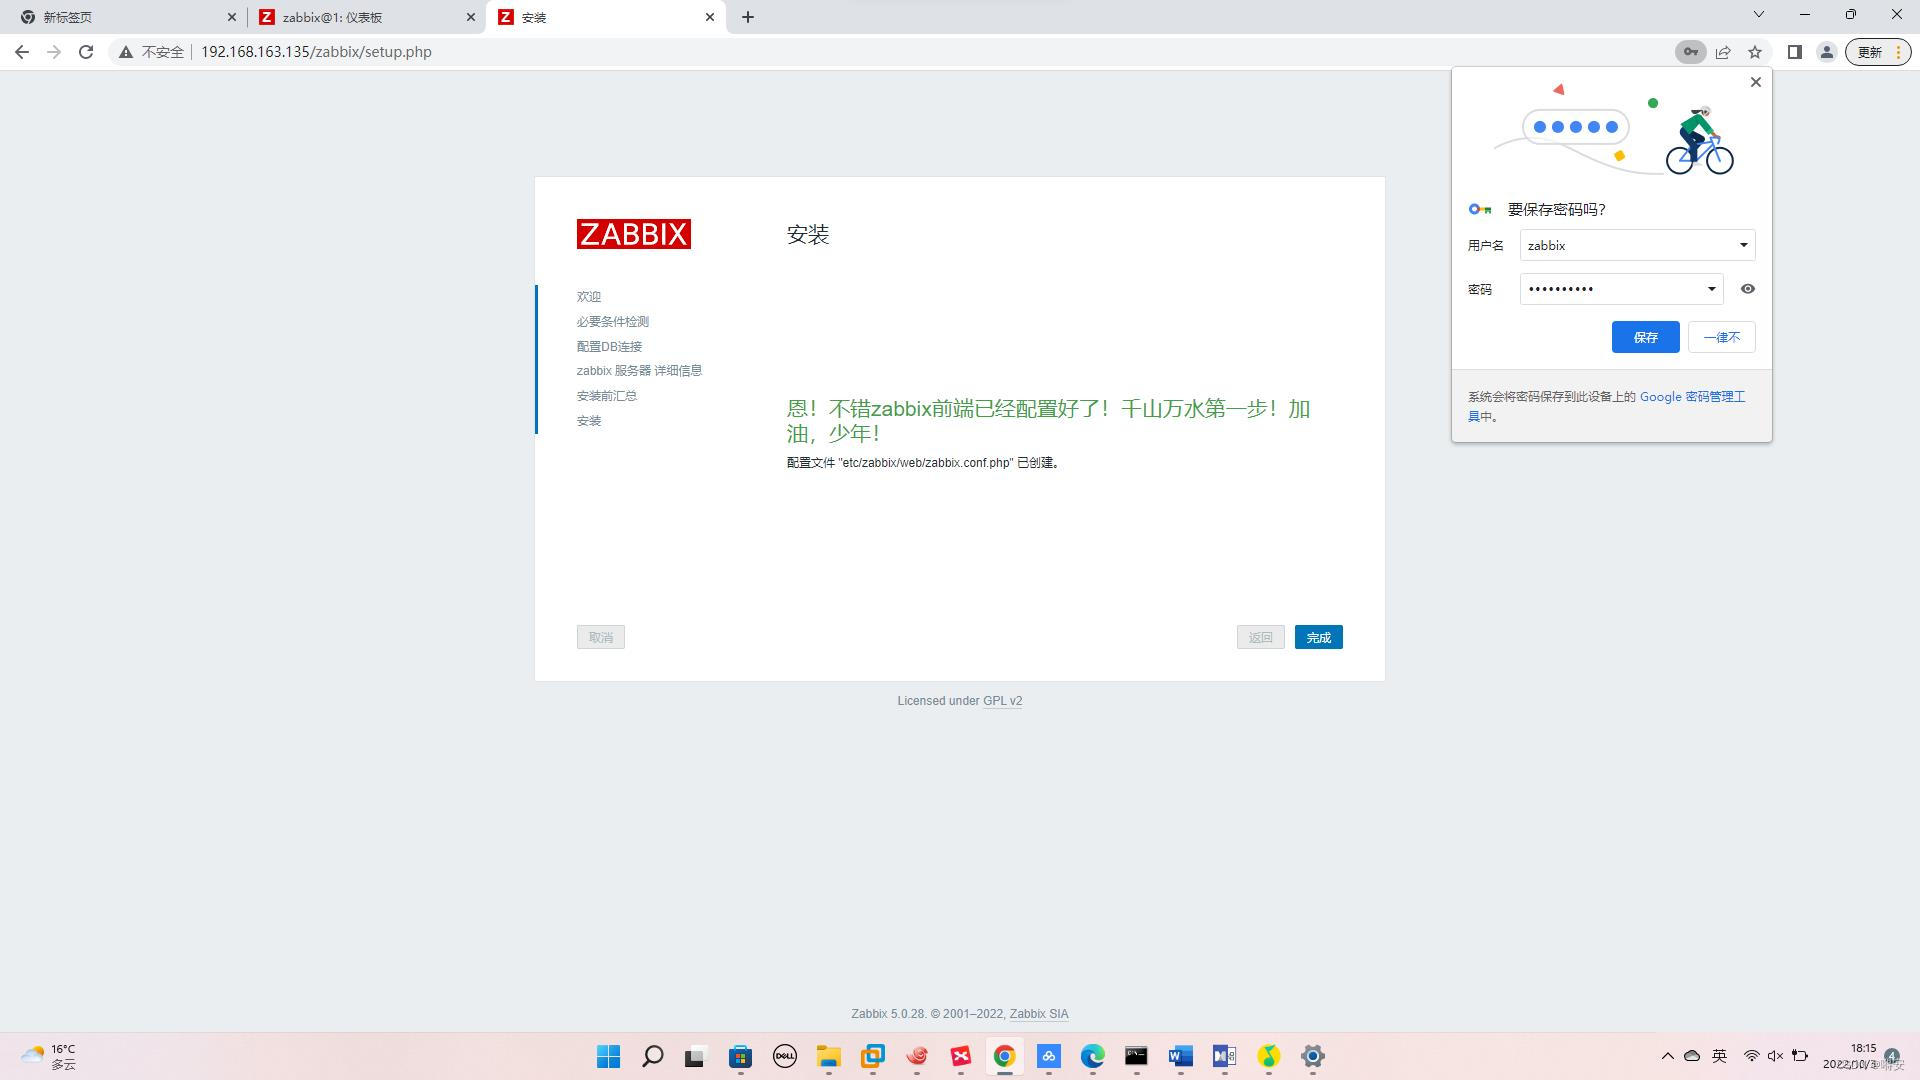Reload the setup page
The image size is (1920, 1080).
coord(86,52)
